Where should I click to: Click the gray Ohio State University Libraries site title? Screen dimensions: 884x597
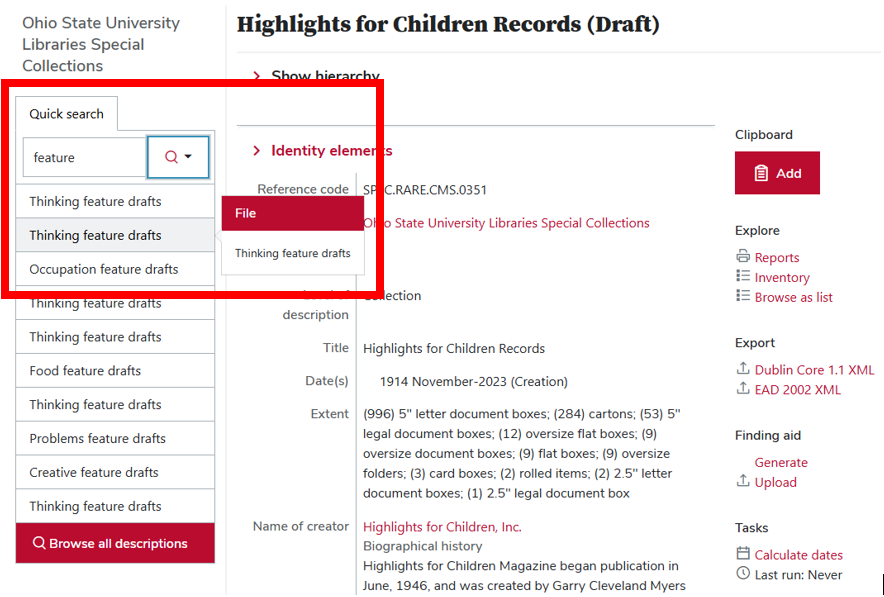click(x=101, y=44)
